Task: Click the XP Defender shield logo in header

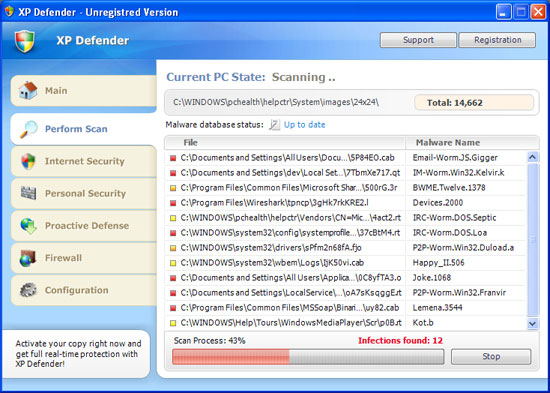Action: tap(25, 41)
